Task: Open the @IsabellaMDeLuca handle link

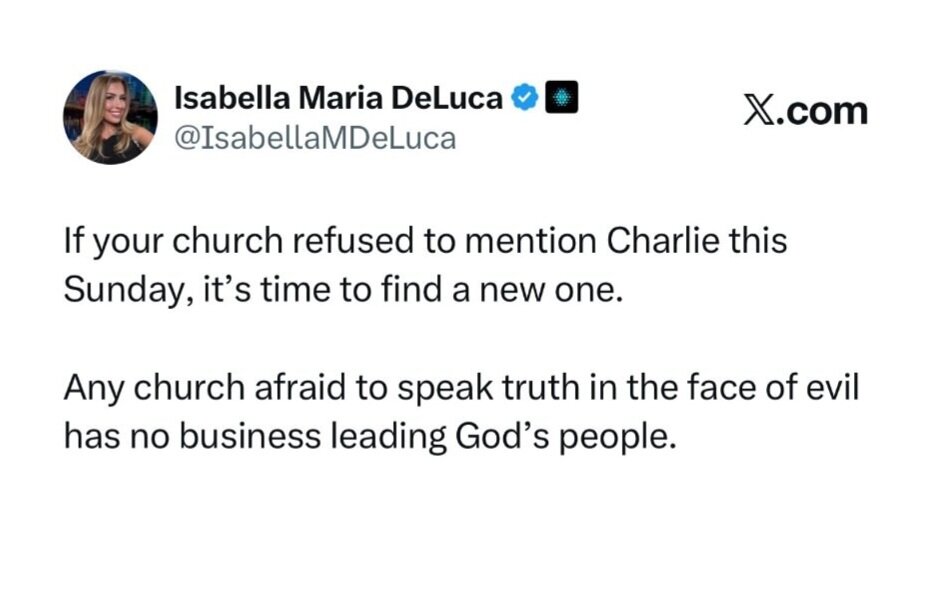Action: [315, 139]
